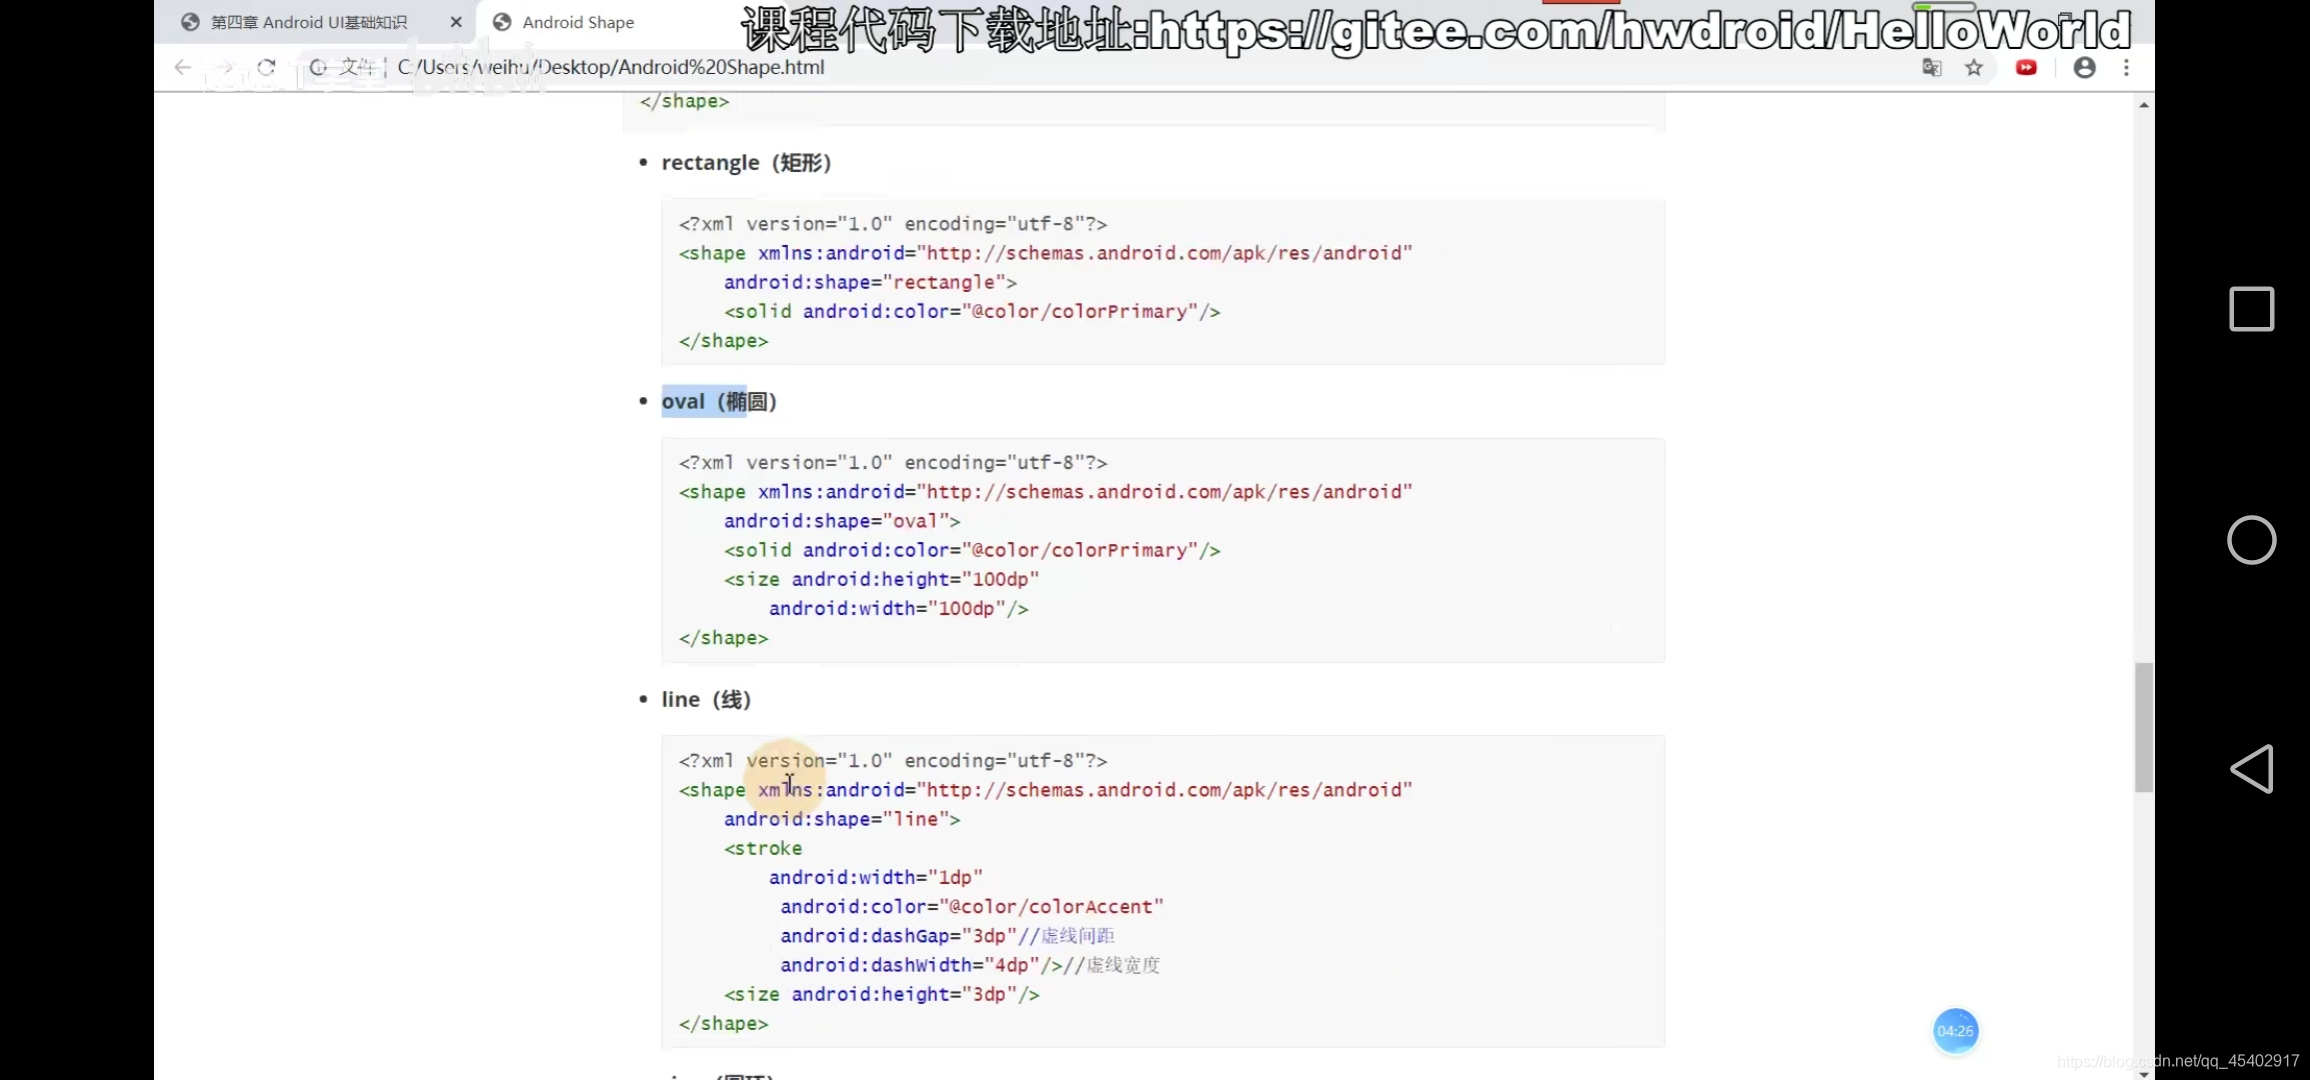
Task: Tap Android back triangle button
Action: (x=2251, y=769)
